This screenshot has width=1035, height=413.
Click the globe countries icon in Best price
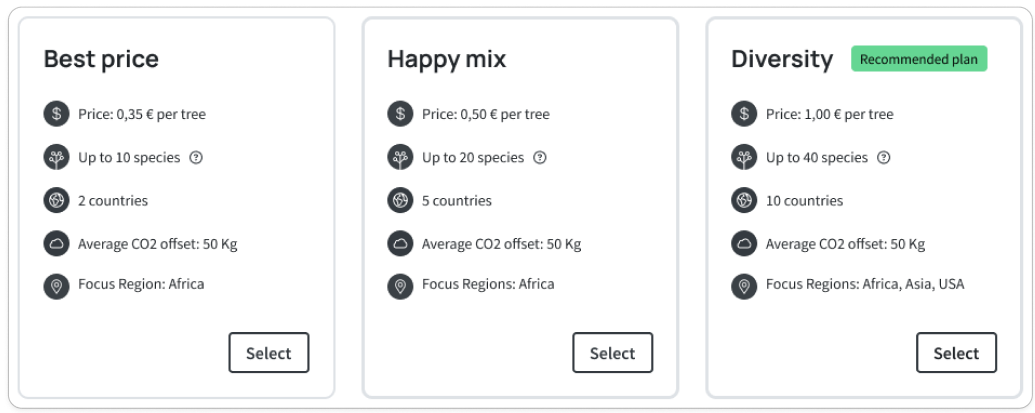tap(56, 200)
